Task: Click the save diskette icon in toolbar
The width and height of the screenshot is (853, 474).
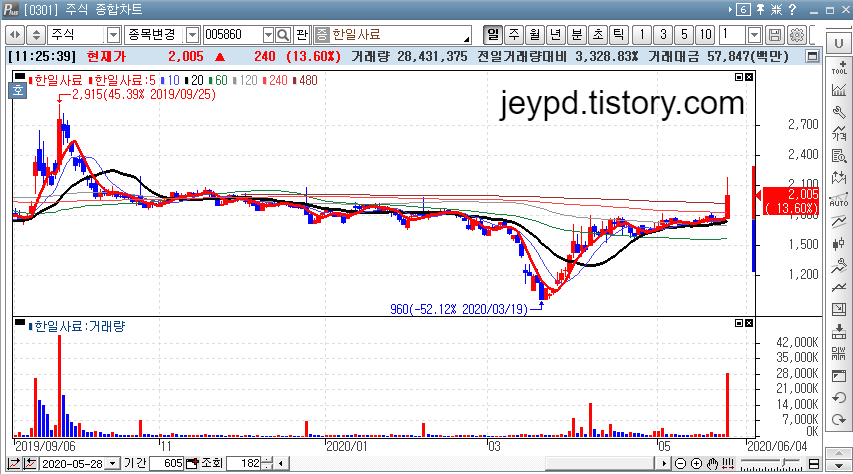Action: pos(775,35)
